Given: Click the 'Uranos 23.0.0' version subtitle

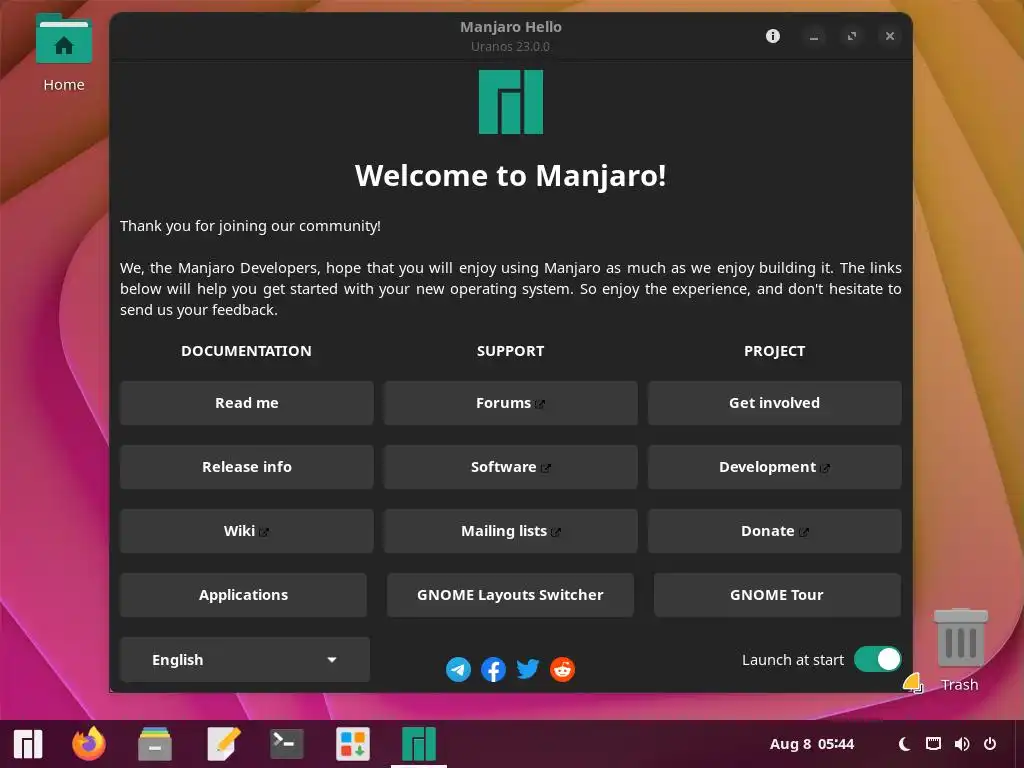Looking at the screenshot, I should point(511,46).
